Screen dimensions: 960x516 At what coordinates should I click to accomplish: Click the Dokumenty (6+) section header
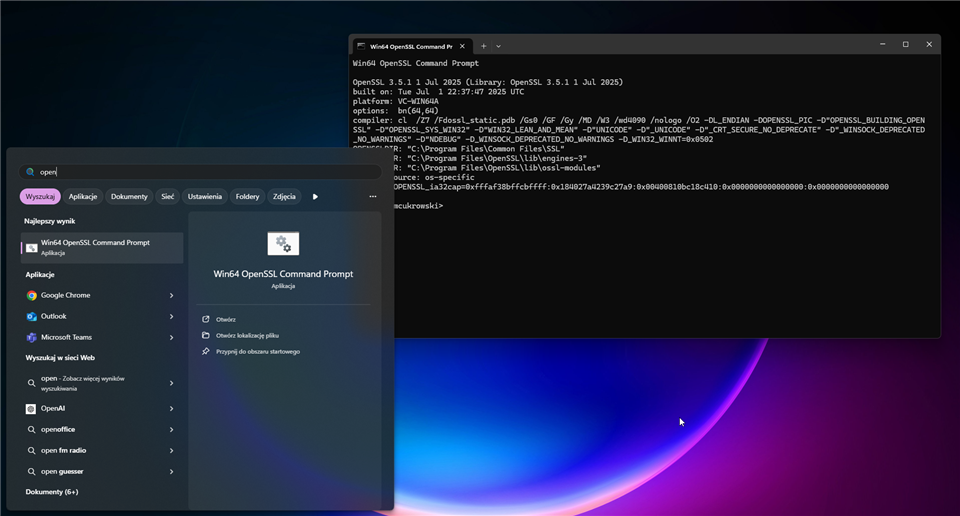tap(52, 492)
